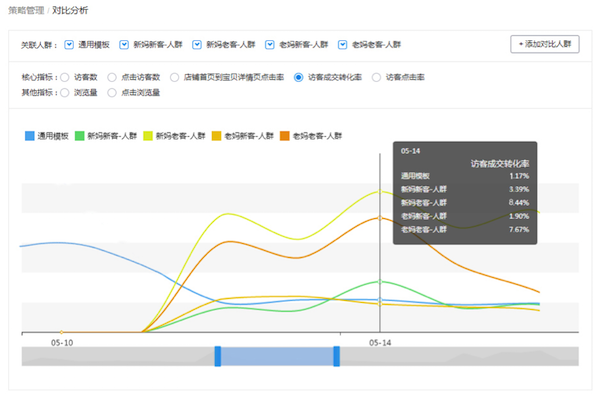
Task: Toggle orange 老妈老客-人群 legend swatch
Action: [285, 136]
